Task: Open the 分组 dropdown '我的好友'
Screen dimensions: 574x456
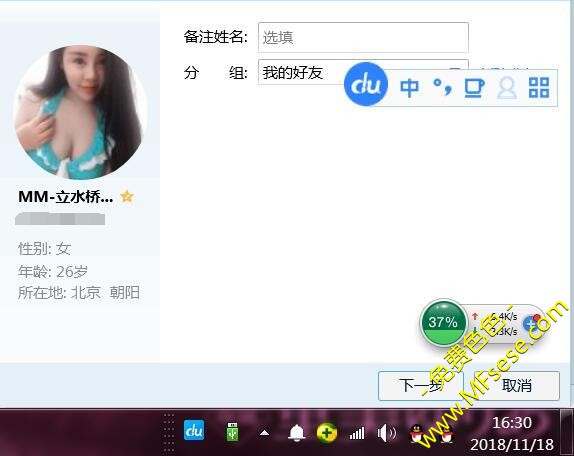Action: click(363, 72)
